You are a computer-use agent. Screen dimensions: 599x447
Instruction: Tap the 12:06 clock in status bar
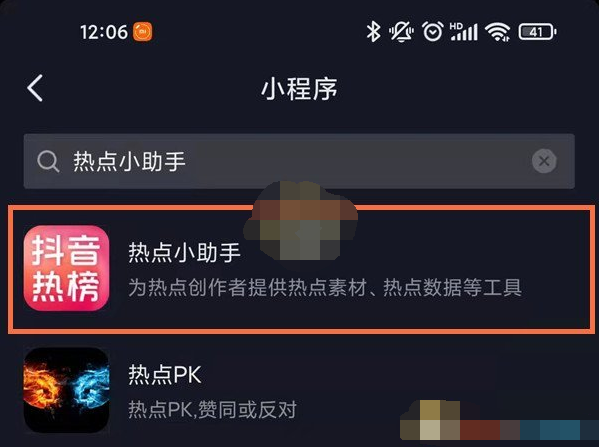tap(104, 32)
